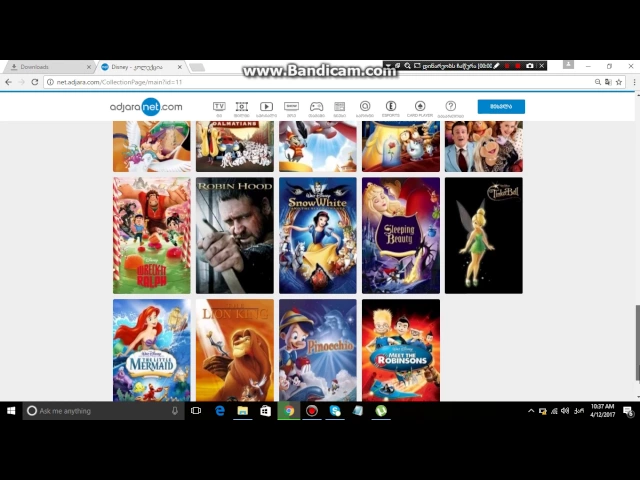Switch to the Downloads tab
This screenshot has width=640, height=480.
pos(48,67)
